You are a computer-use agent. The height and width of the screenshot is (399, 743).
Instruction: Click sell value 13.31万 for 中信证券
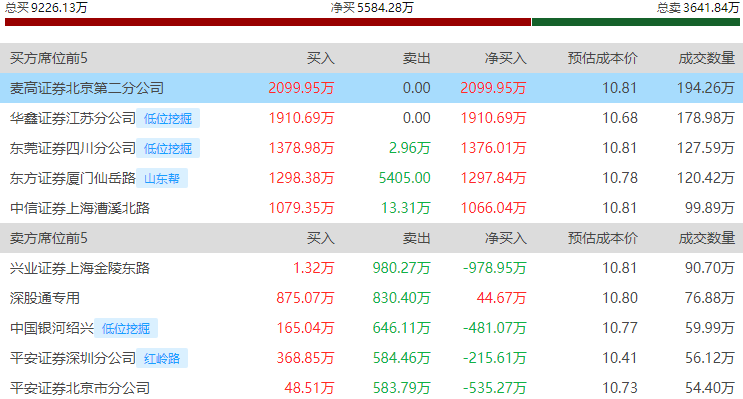point(406,208)
